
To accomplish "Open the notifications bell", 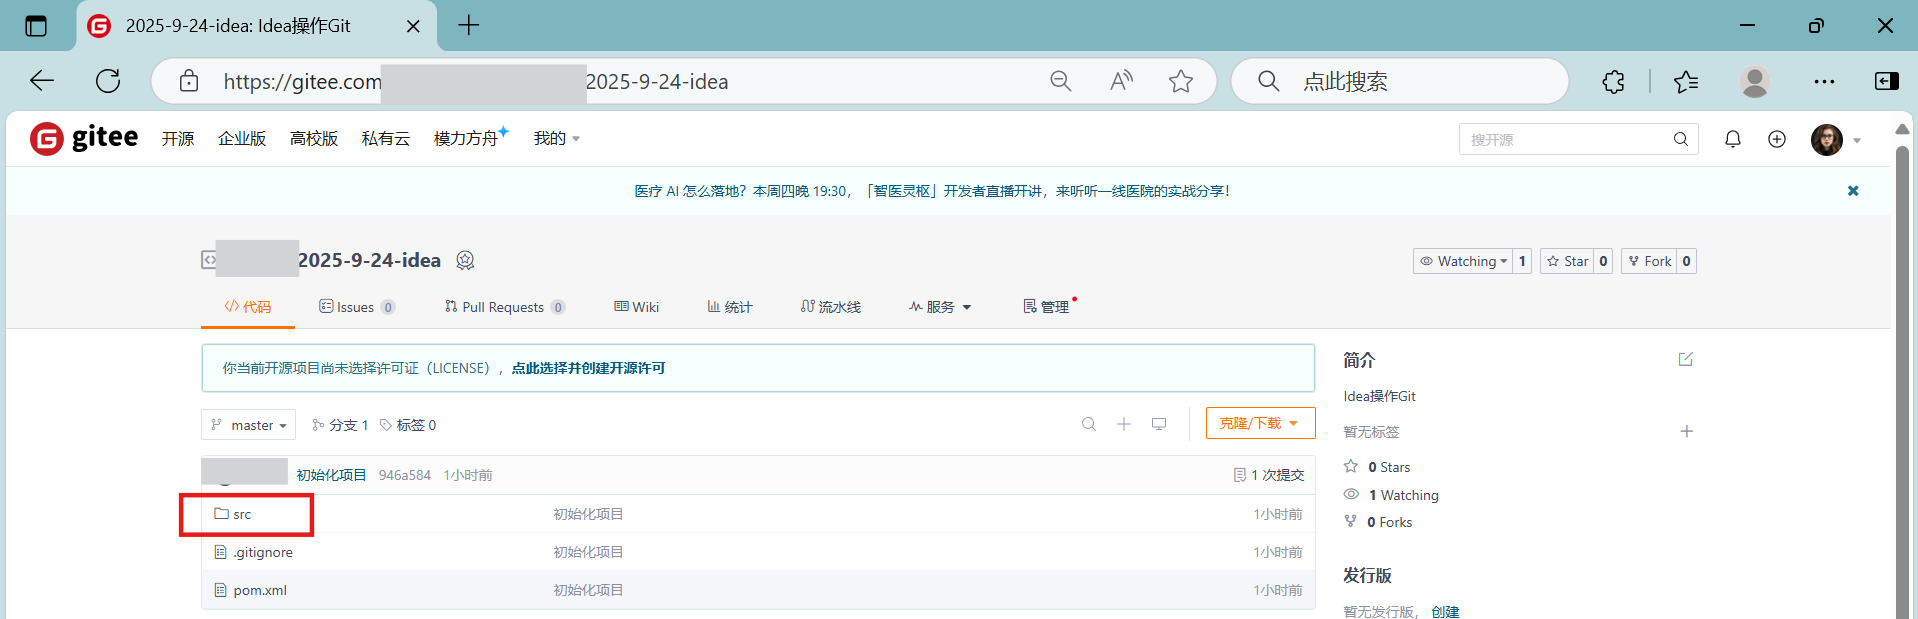I will 1733,139.
